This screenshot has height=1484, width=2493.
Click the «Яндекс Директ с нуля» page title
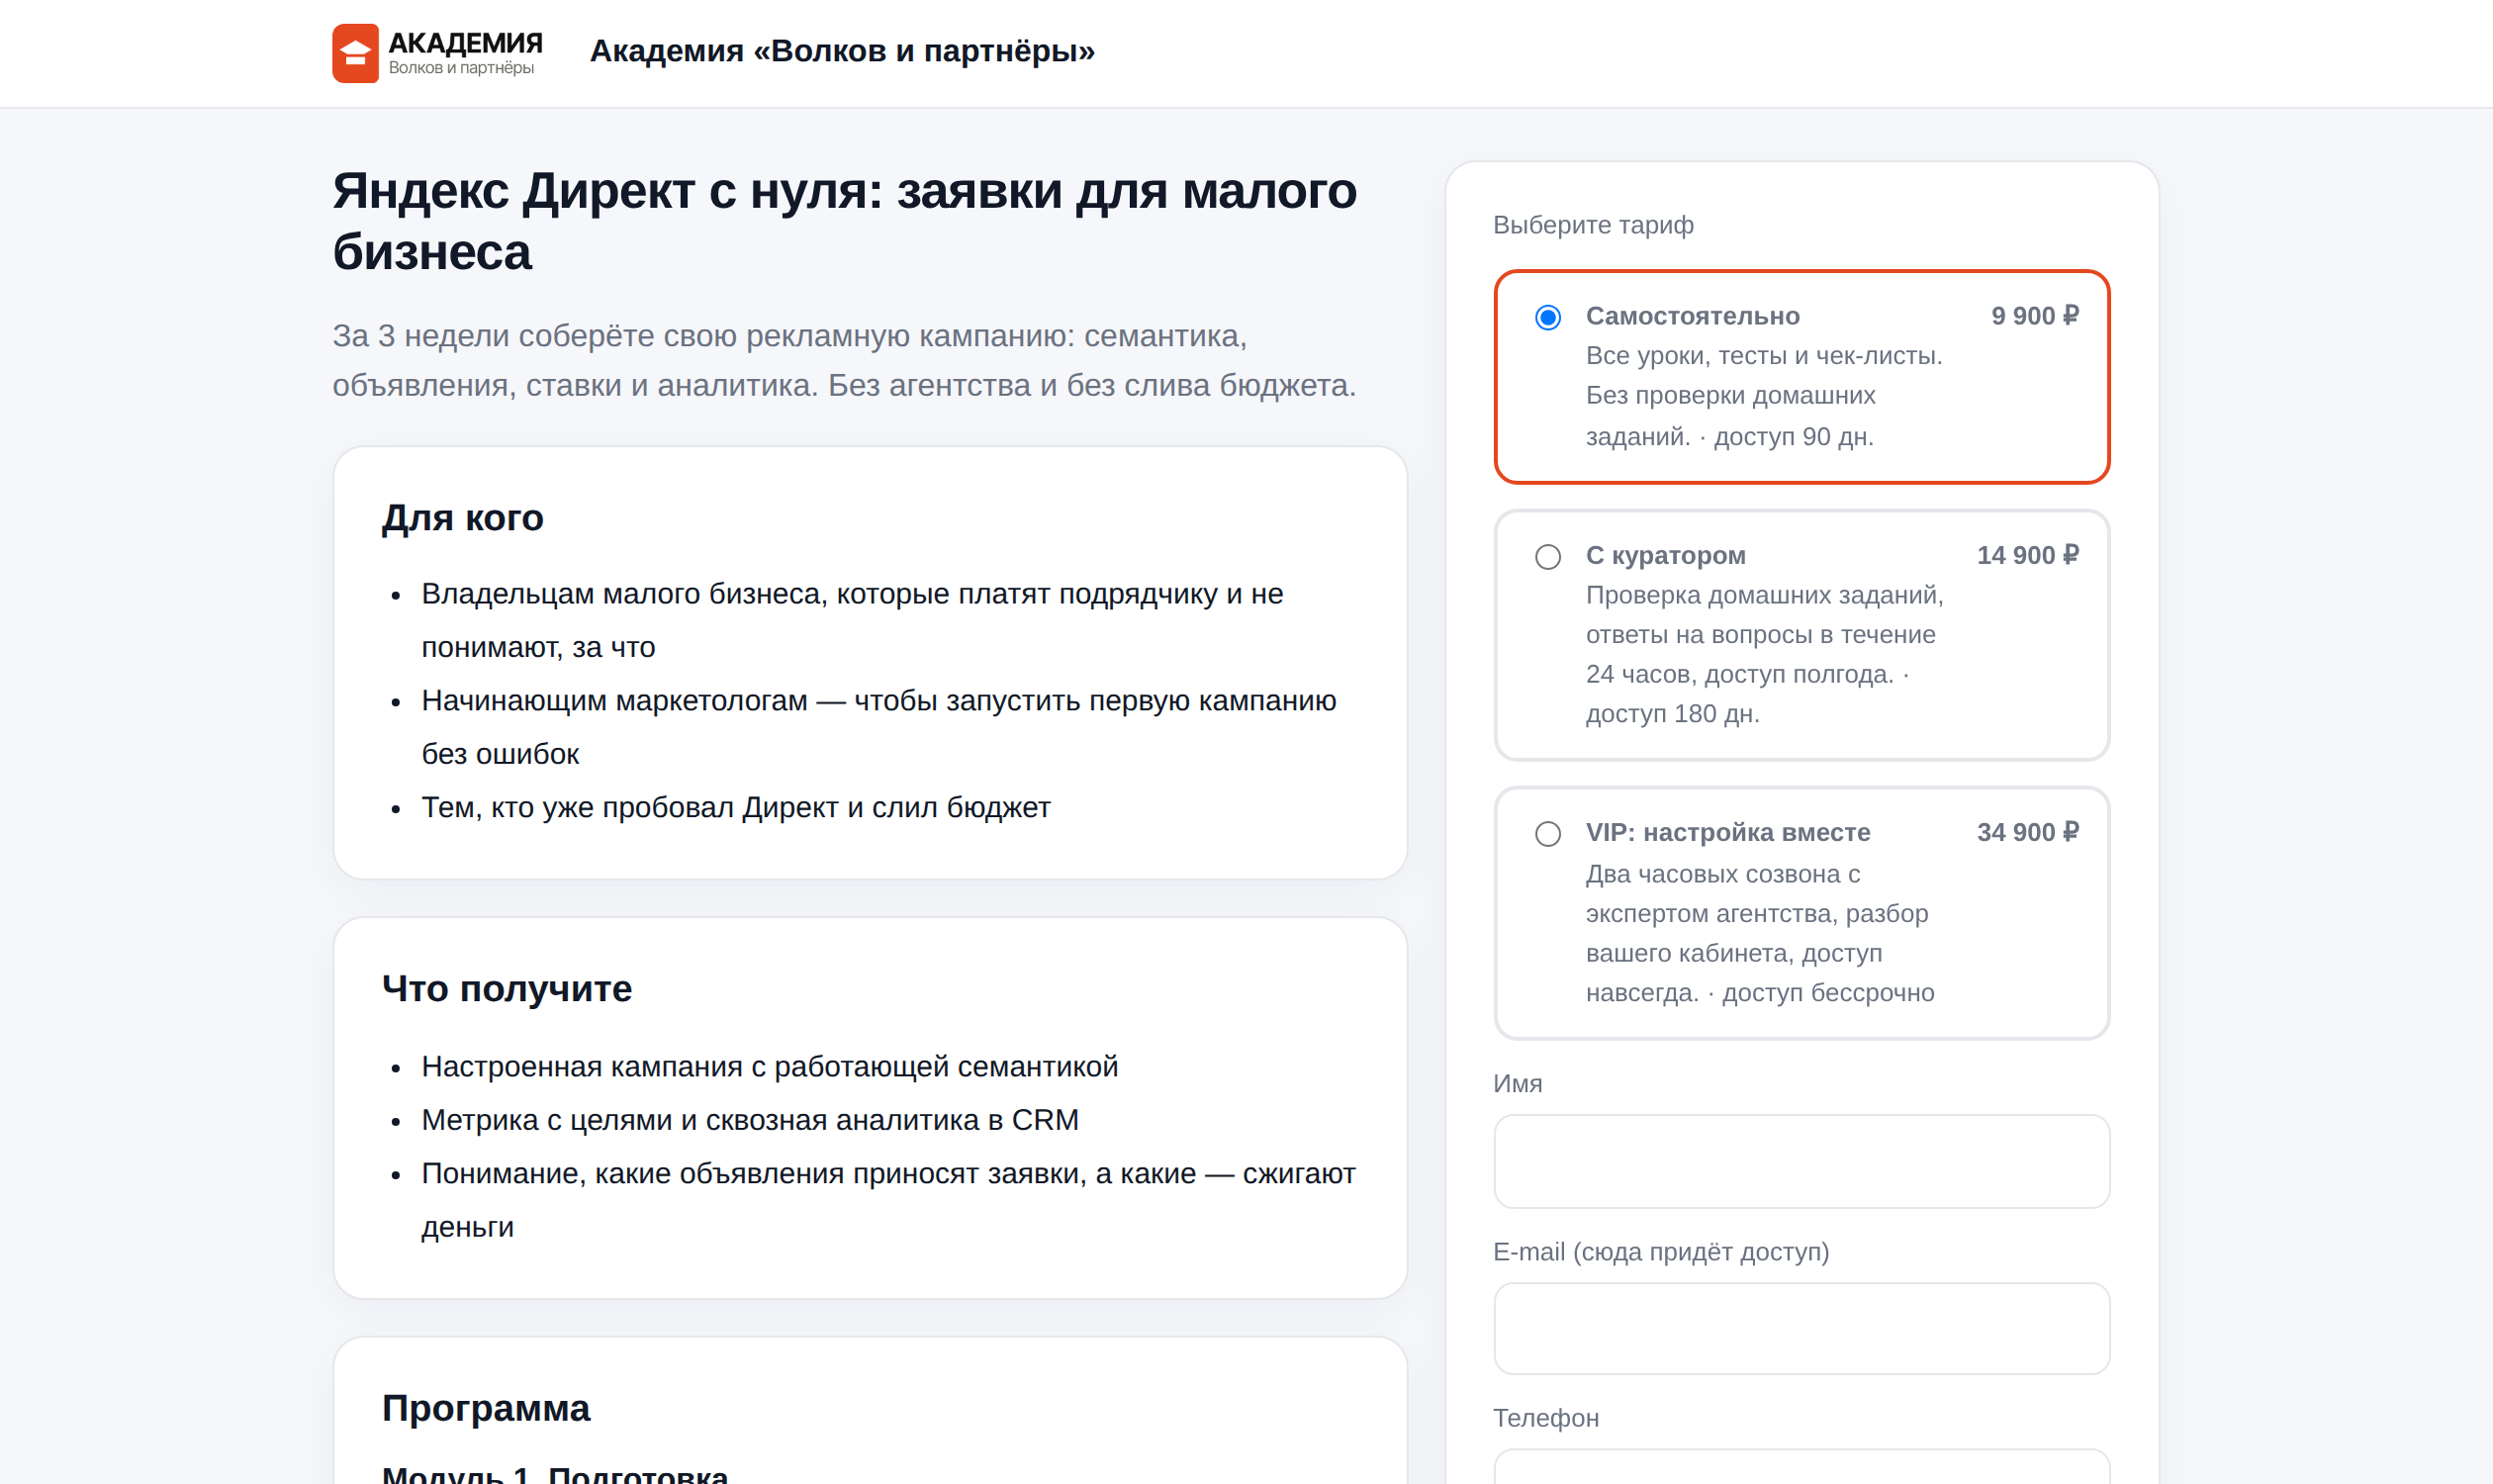pyautogui.click(x=844, y=221)
